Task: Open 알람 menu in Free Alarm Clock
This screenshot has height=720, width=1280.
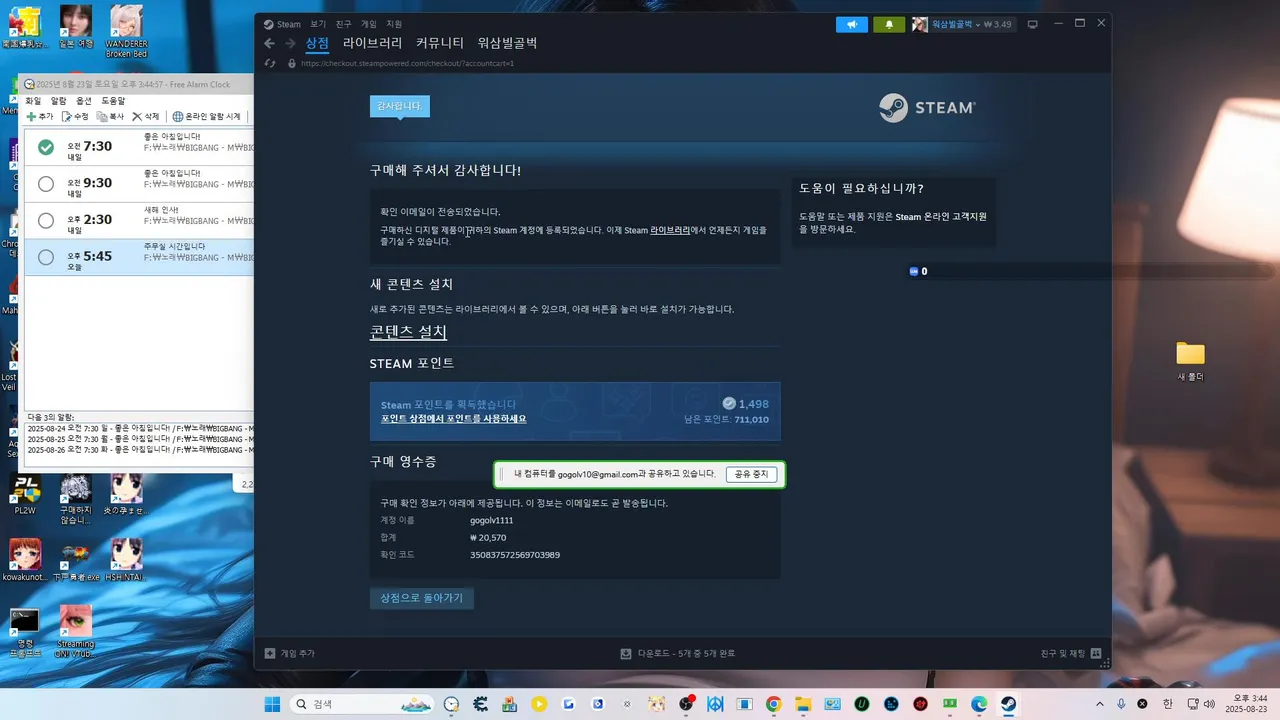Action: [58, 101]
